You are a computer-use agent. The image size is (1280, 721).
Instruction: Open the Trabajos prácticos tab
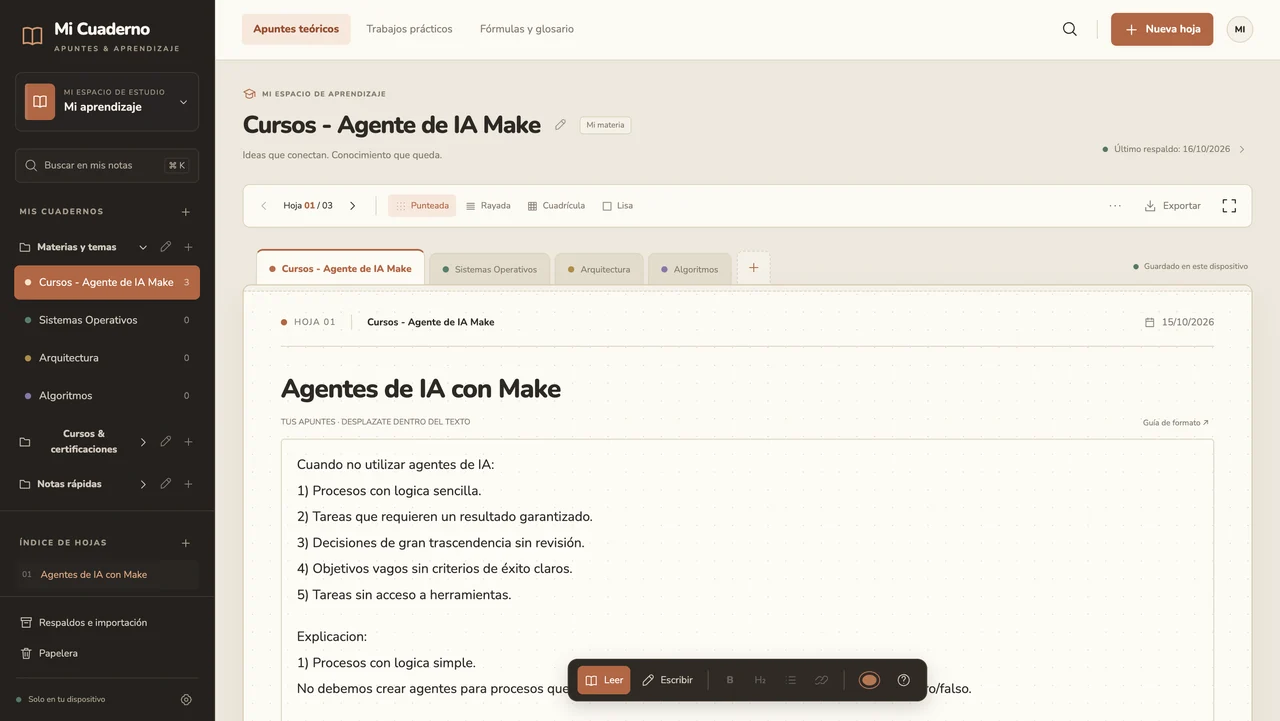(x=409, y=29)
